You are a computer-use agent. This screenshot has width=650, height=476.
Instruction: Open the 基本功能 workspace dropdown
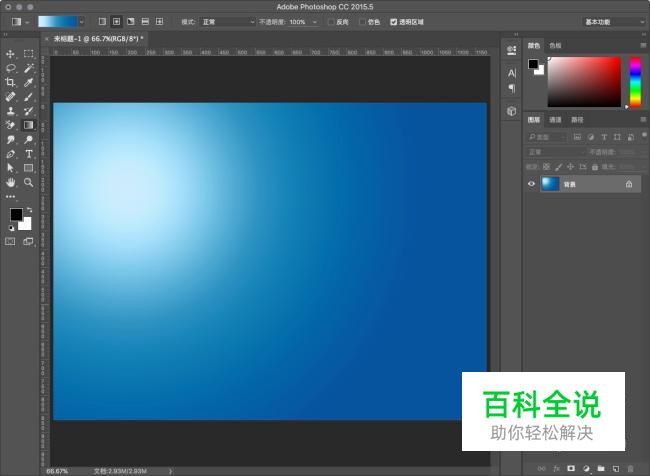pyautogui.click(x=613, y=21)
